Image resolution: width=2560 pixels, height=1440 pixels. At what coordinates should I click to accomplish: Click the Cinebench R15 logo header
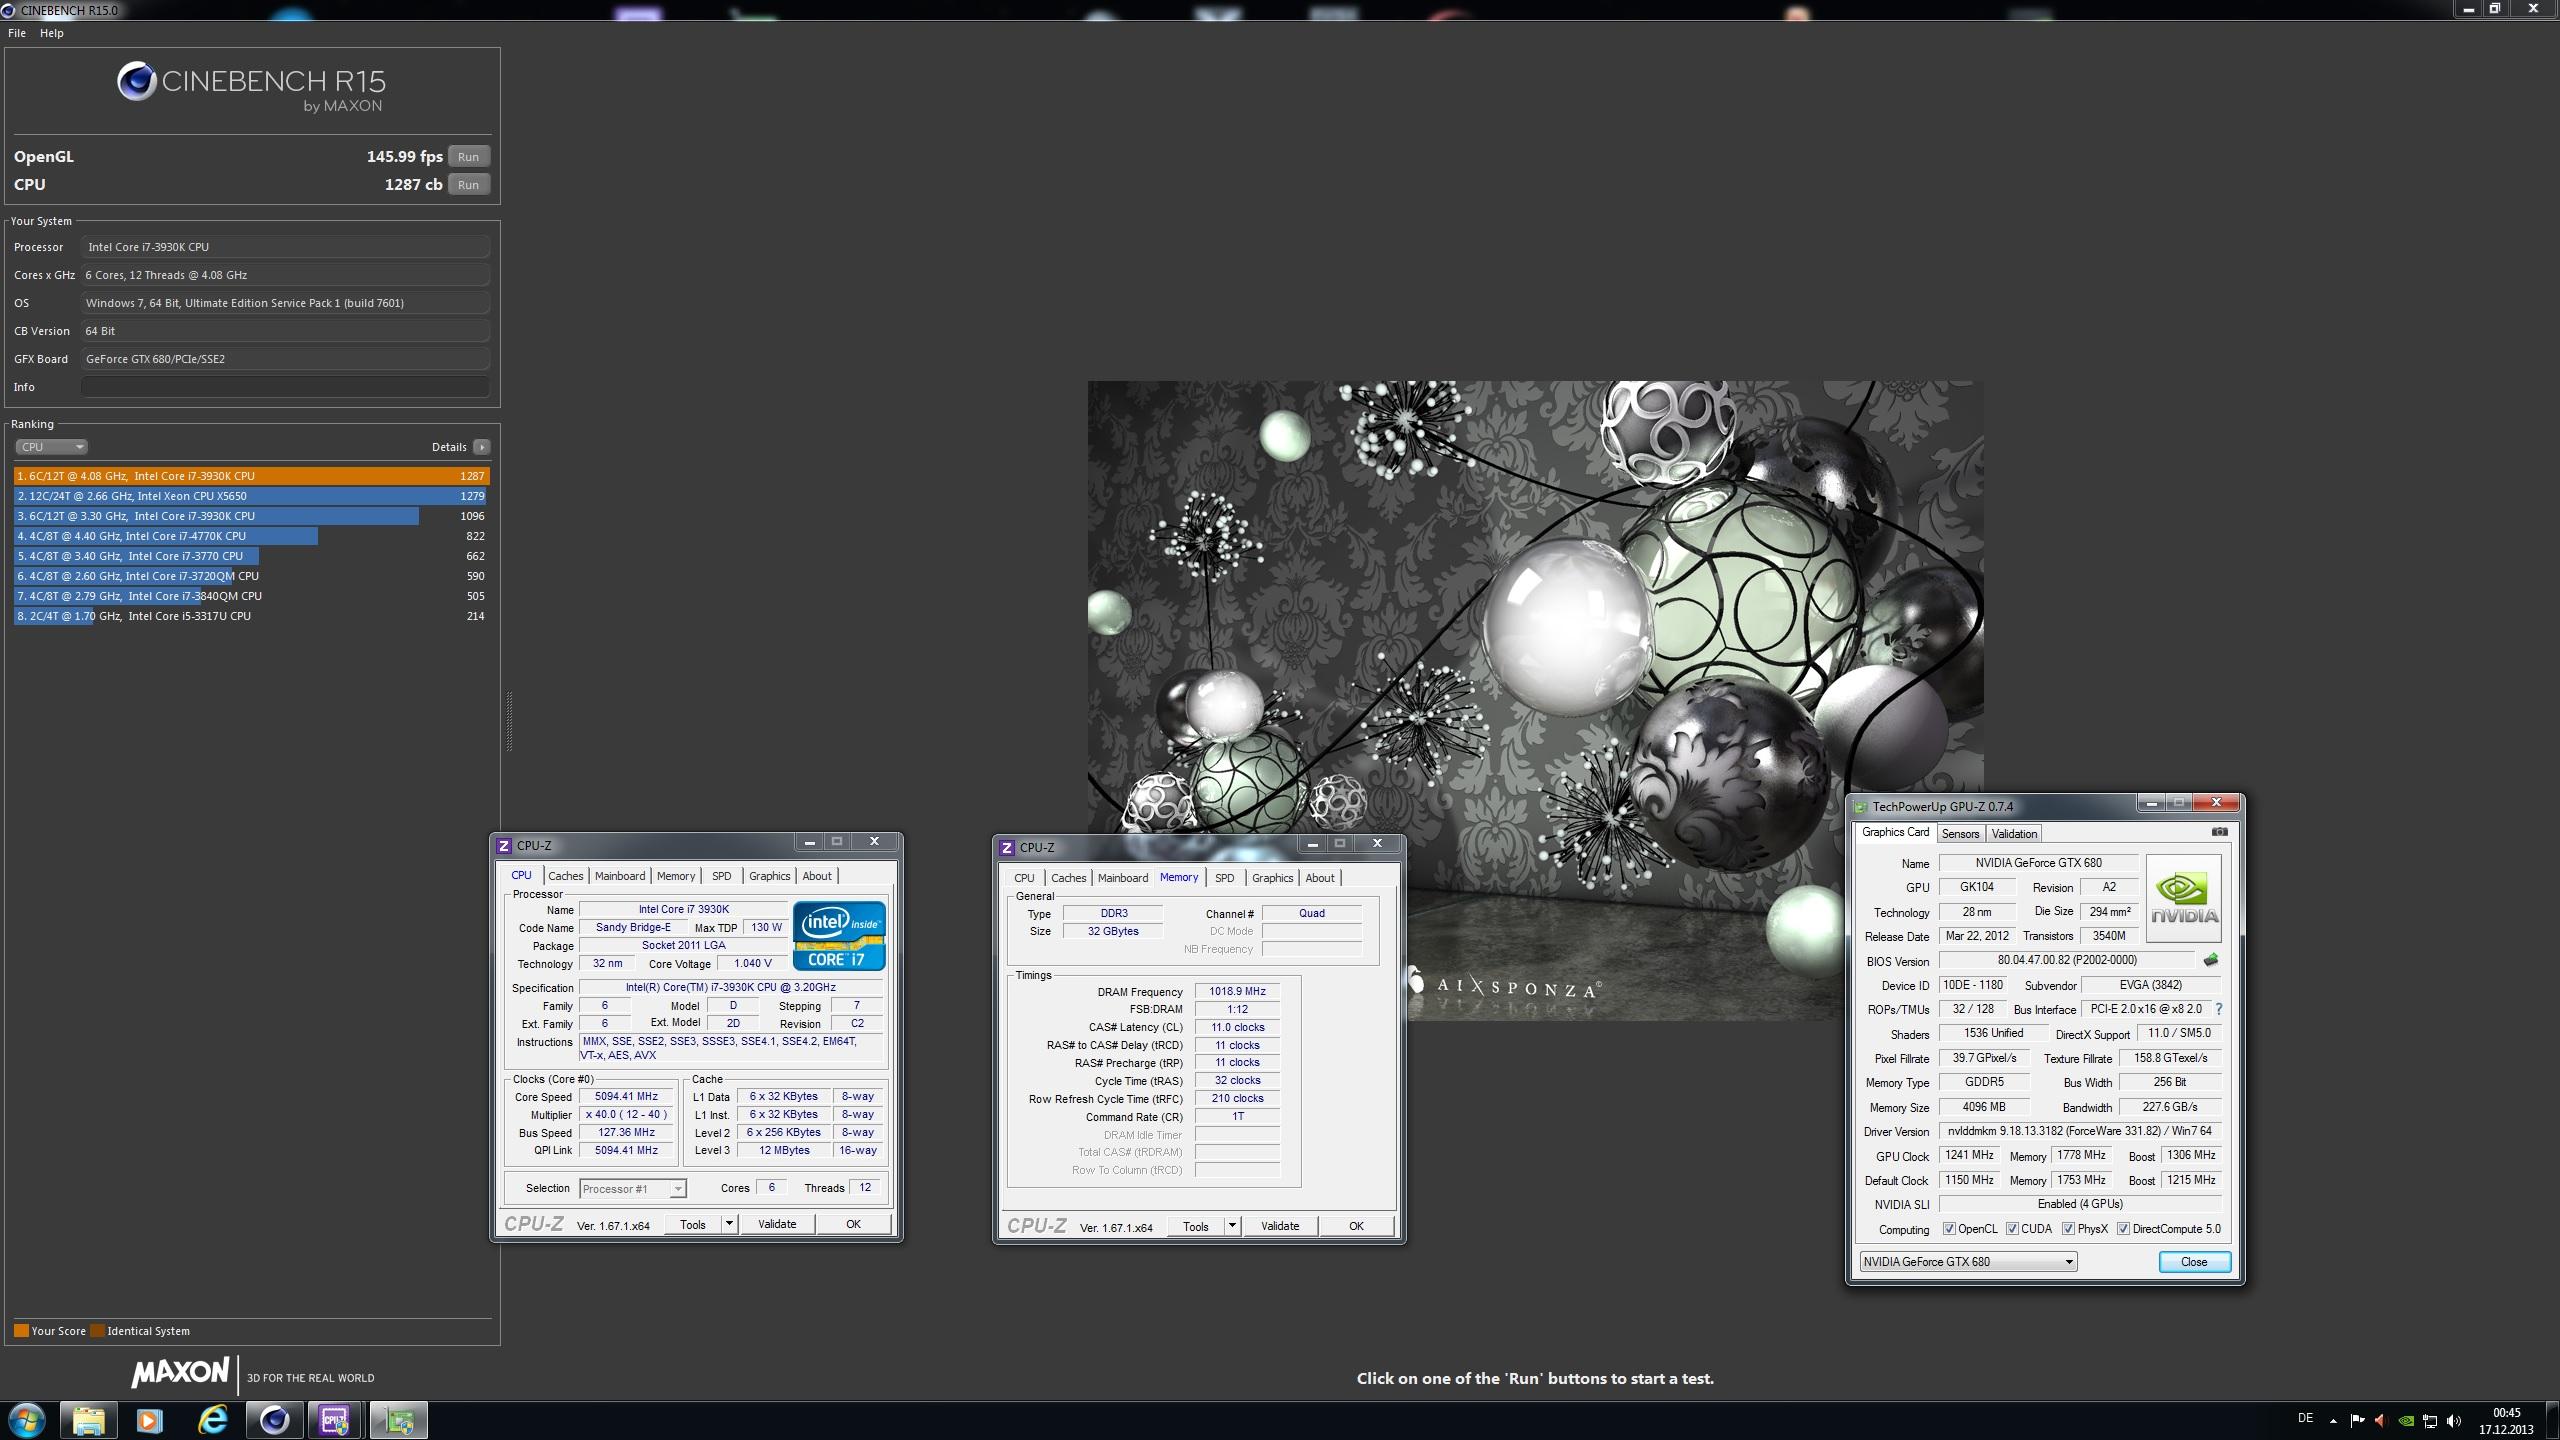(251, 87)
